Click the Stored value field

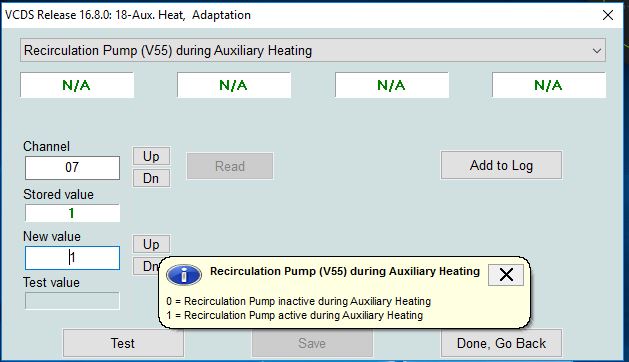tap(72, 213)
